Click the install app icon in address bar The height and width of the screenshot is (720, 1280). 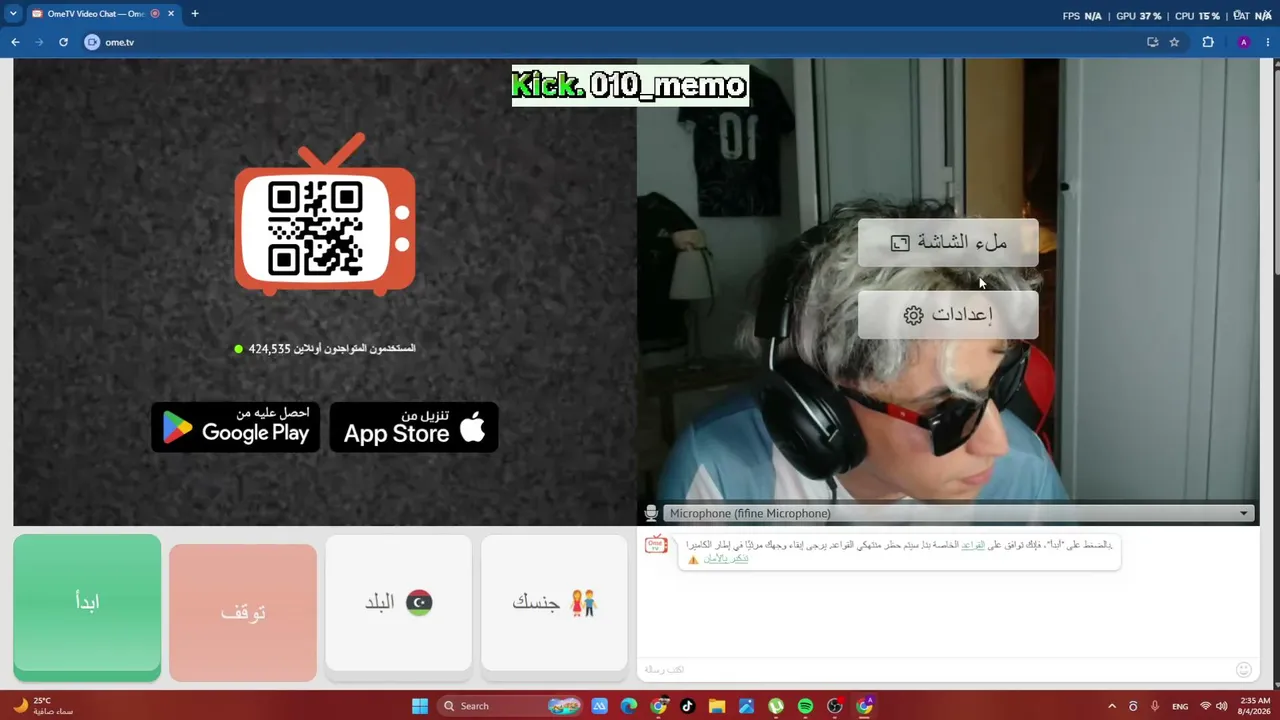tap(1152, 42)
